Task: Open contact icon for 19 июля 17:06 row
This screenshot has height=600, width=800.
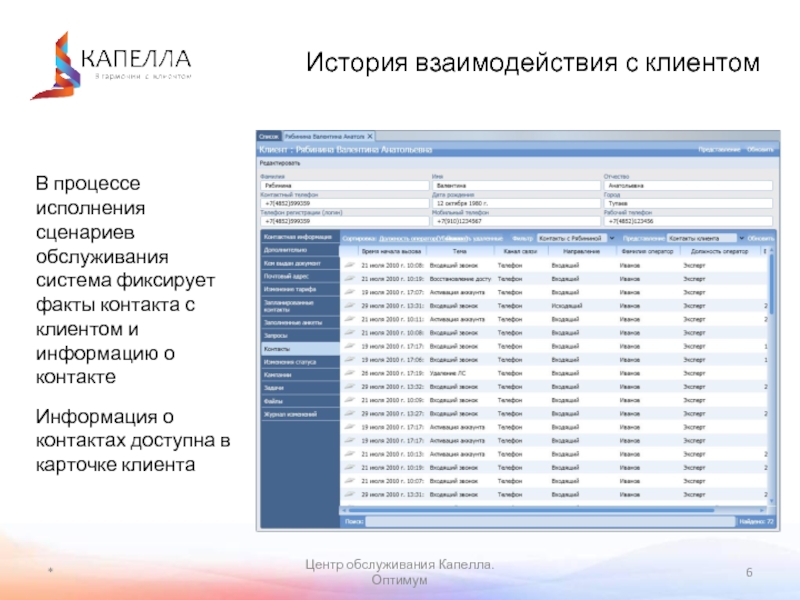Action: 349,359
